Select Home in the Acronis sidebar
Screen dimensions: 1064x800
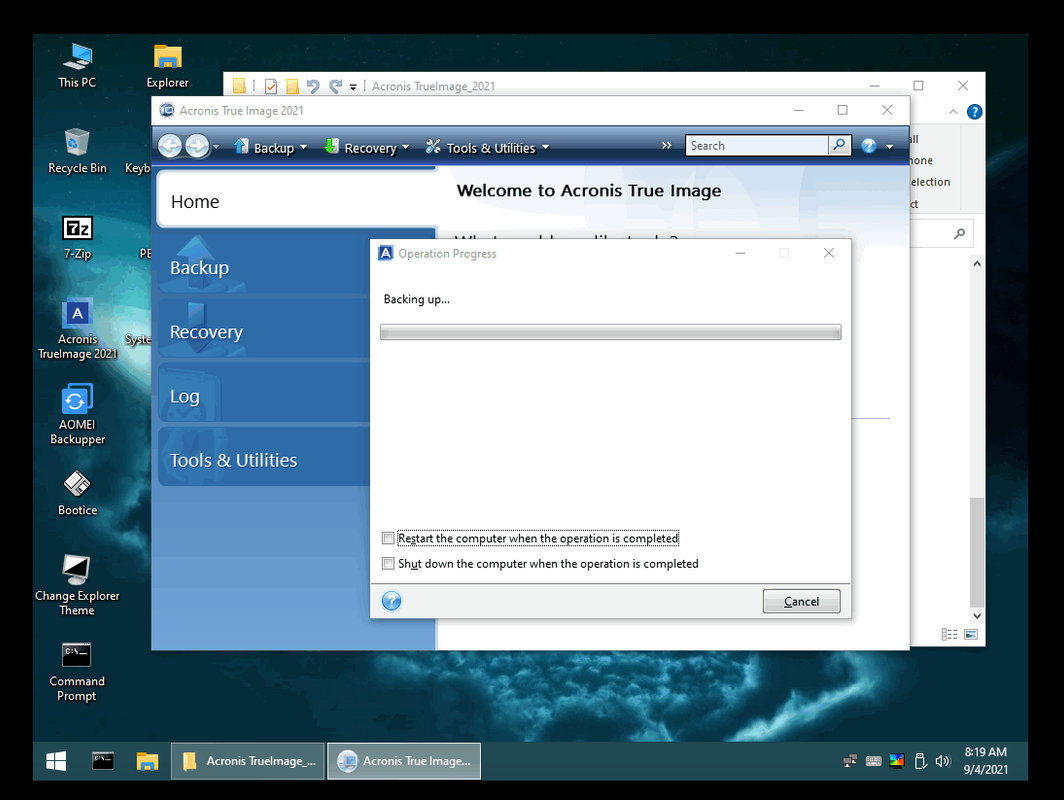click(297, 199)
